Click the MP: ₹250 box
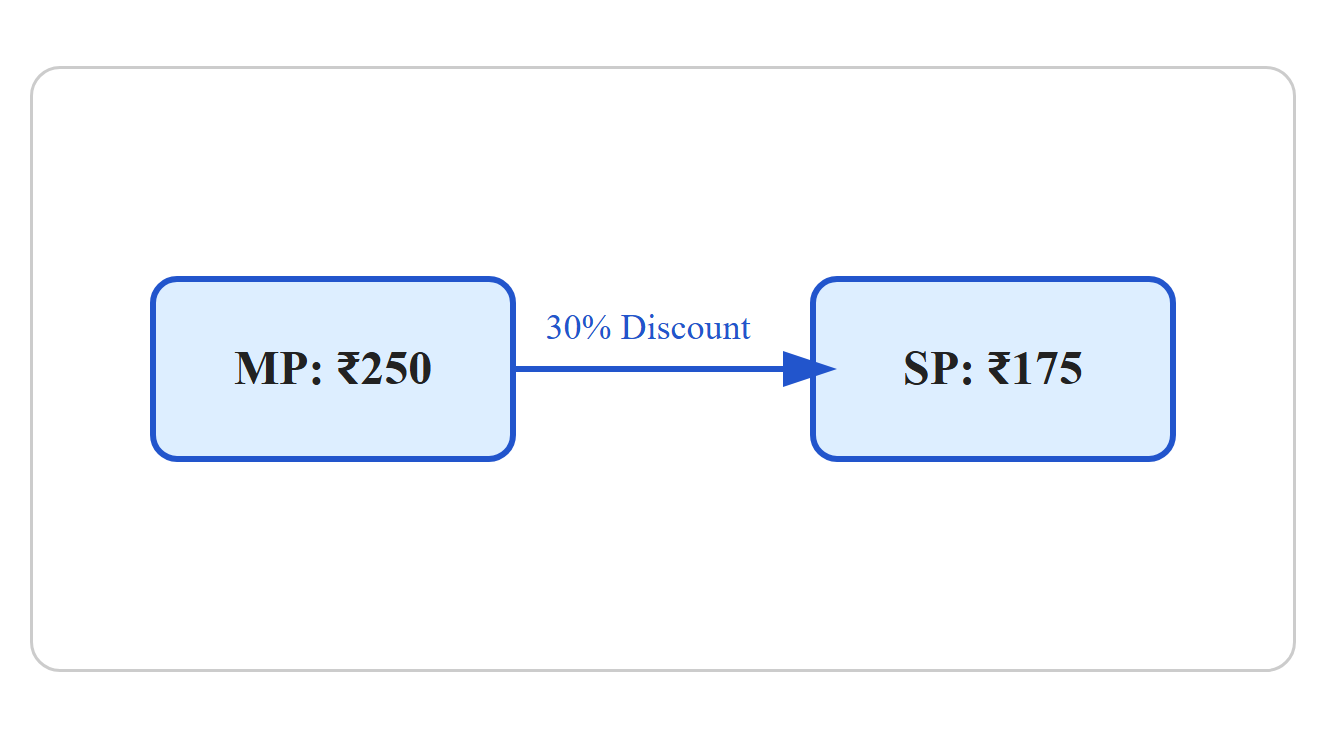 pyautogui.click(x=333, y=369)
